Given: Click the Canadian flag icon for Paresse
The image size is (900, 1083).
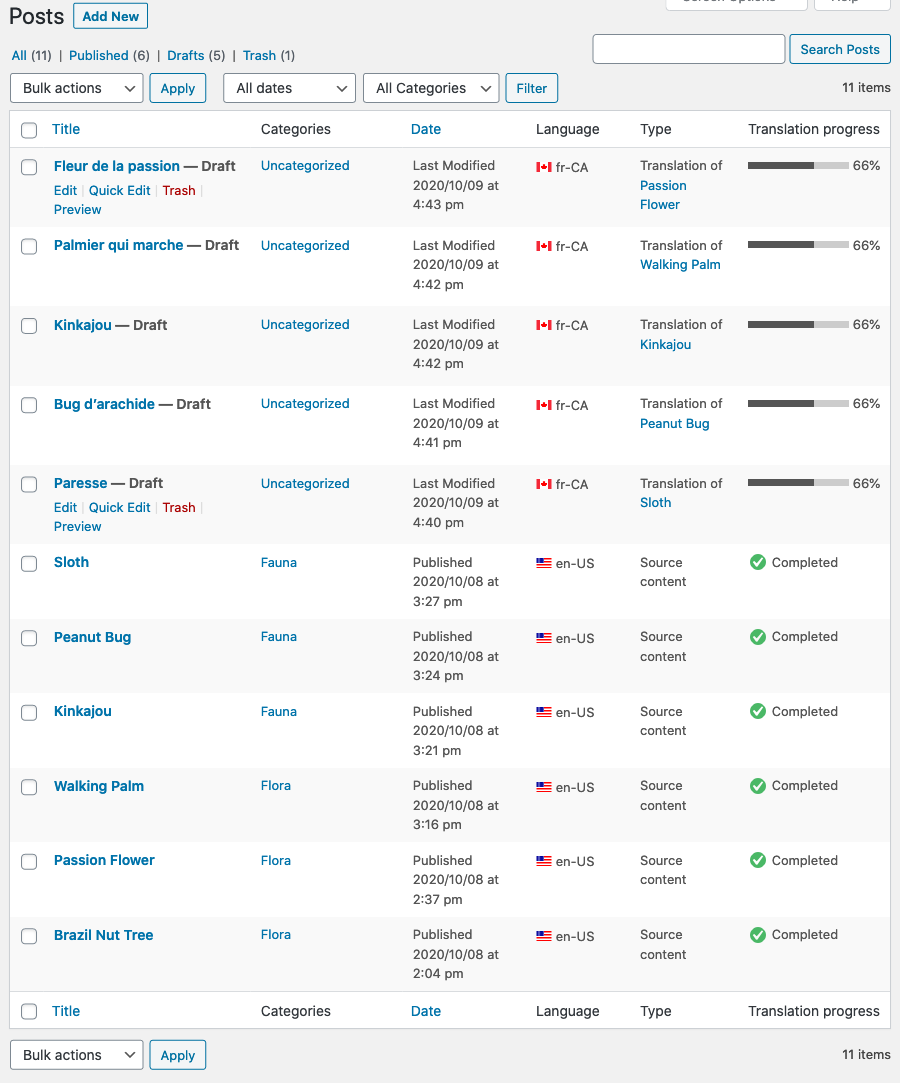Looking at the screenshot, I should tap(544, 484).
